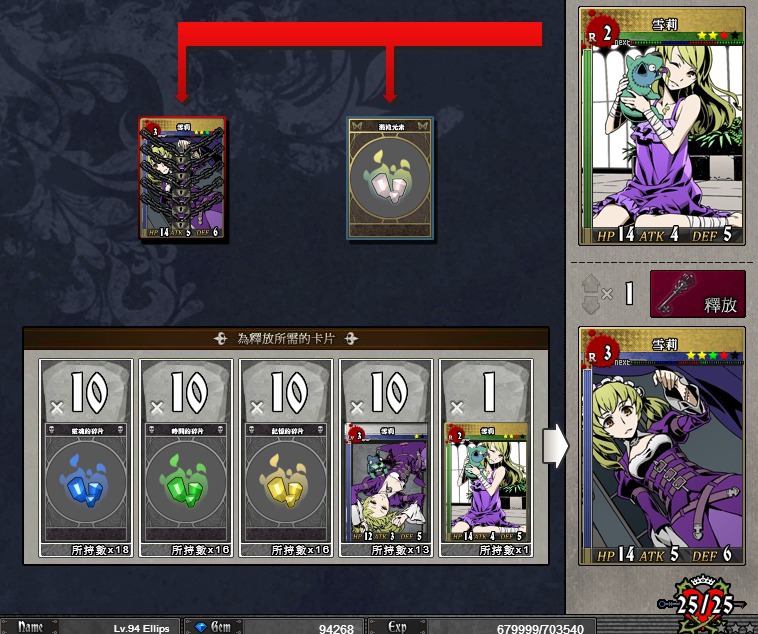758x634 pixels.
Task: Click the R3 rank badge on result card
Action: 601,354
